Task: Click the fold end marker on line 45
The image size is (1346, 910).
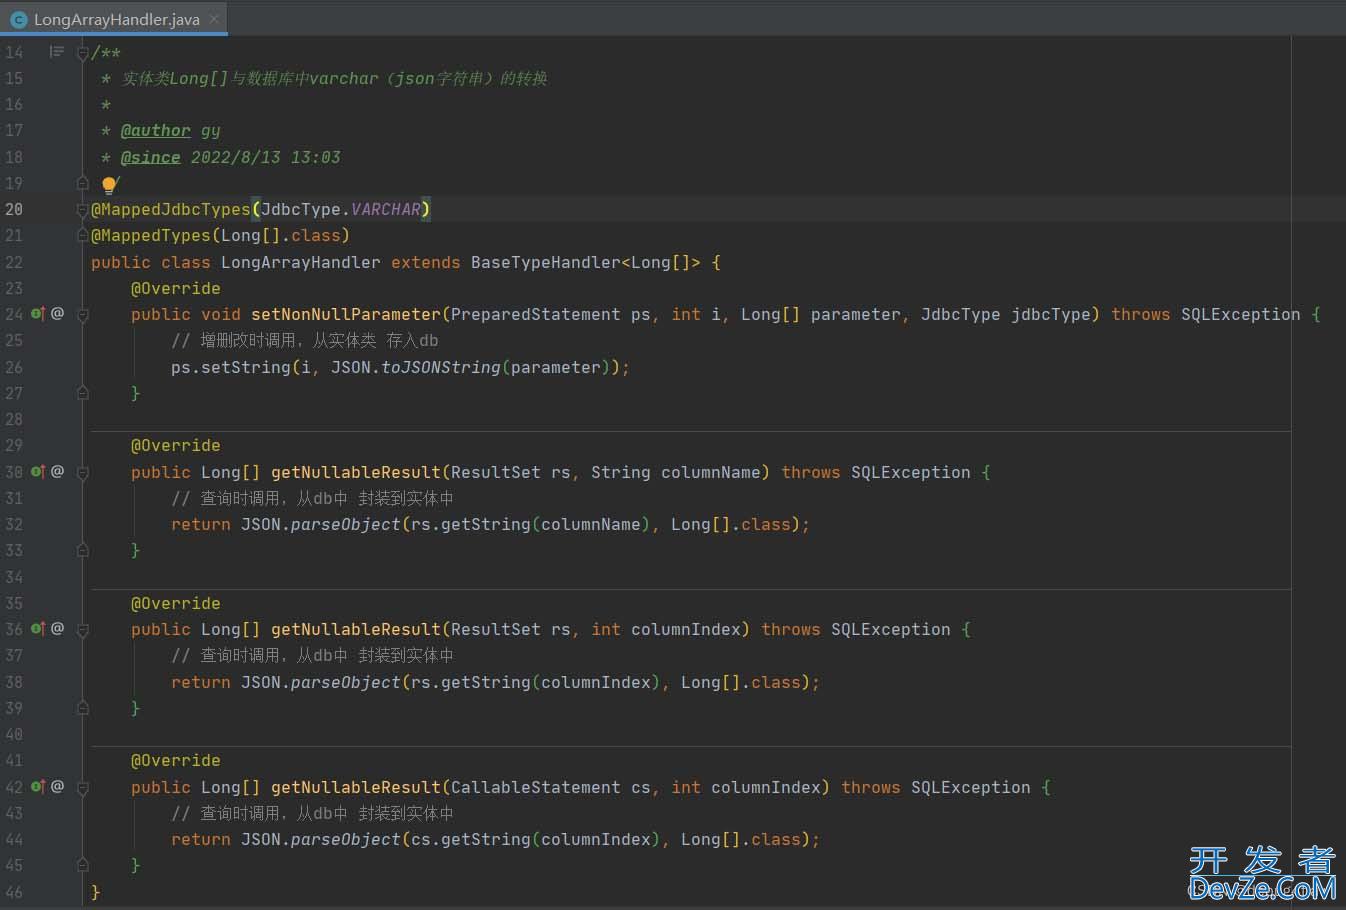Action: coord(83,865)
